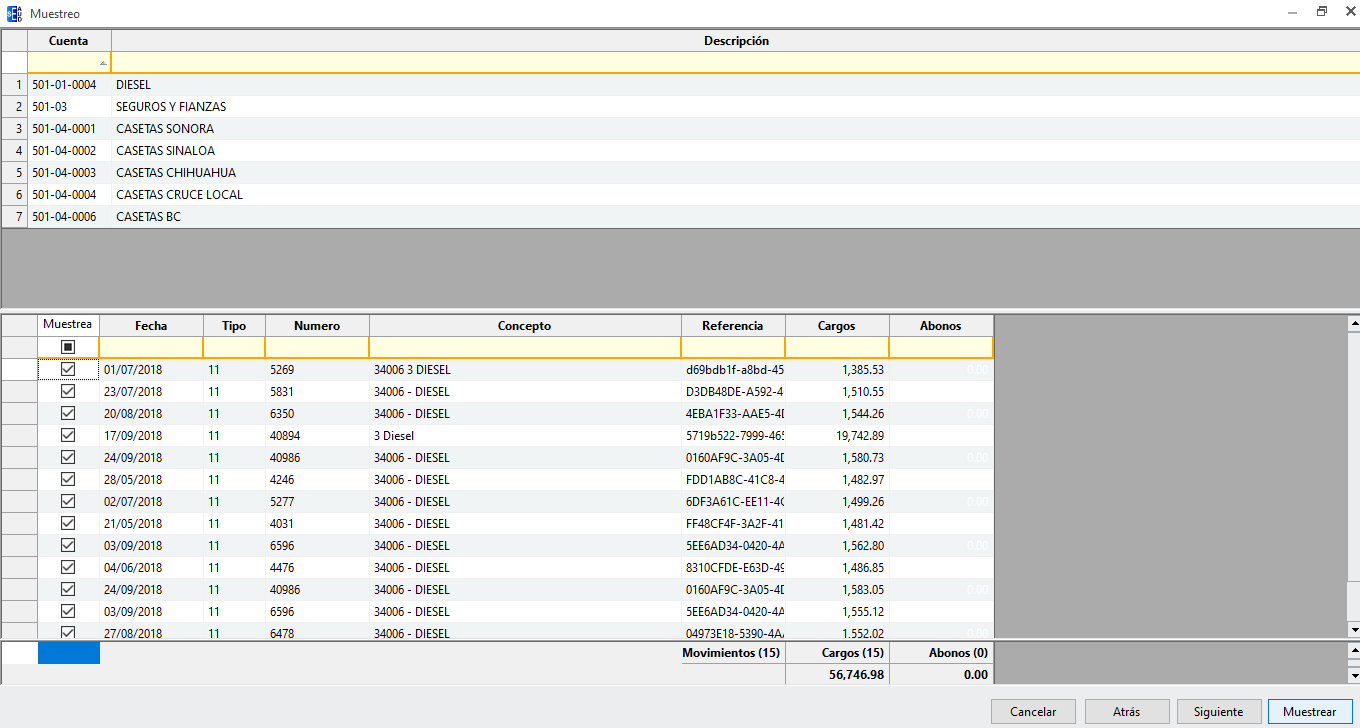The width and height of the screenshot is (1360, 728).
Task: Restore down the Muestreo window
Action: point(1321,13)
